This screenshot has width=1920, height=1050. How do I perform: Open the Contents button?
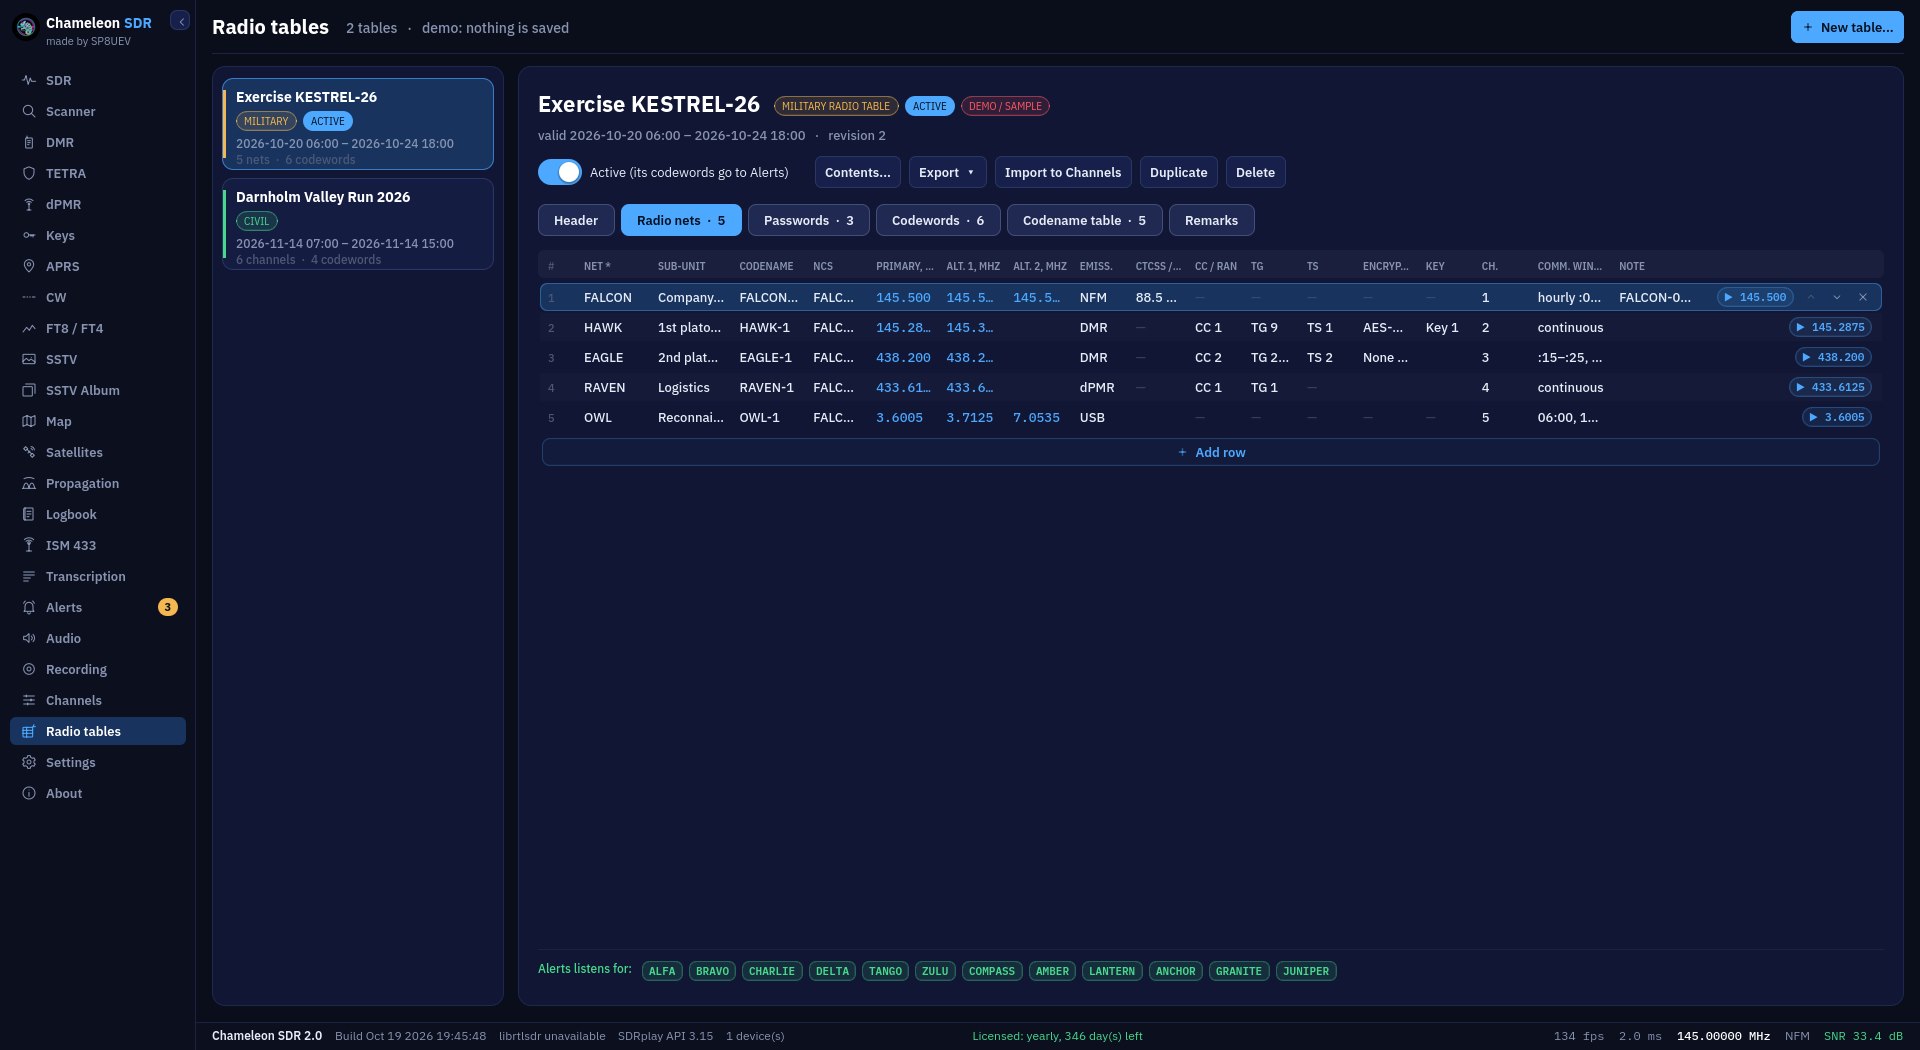(857, 172)
